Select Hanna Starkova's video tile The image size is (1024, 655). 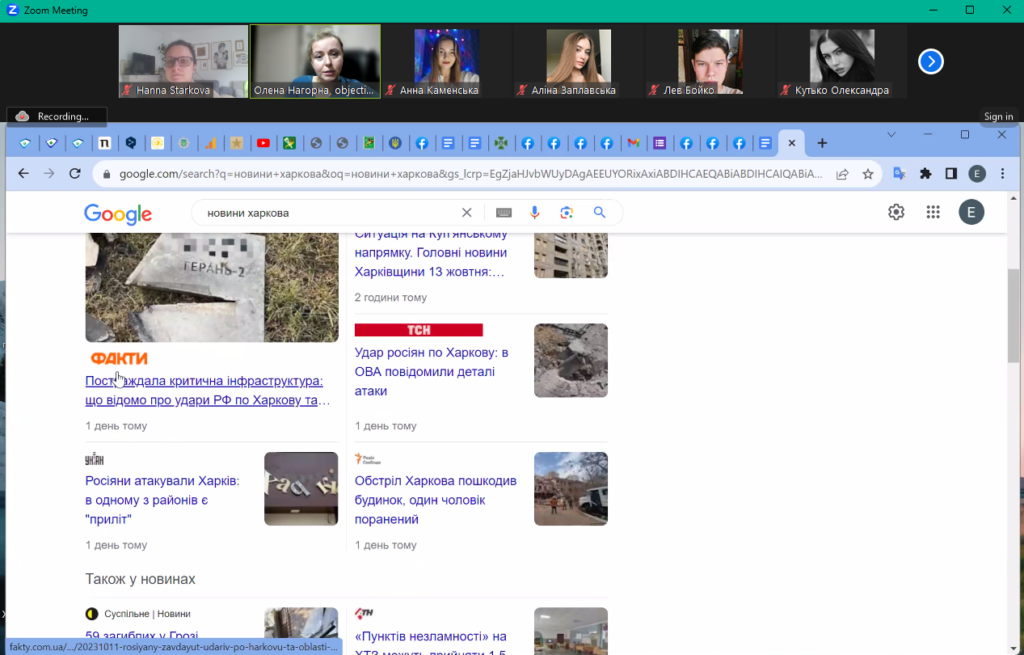184,61
